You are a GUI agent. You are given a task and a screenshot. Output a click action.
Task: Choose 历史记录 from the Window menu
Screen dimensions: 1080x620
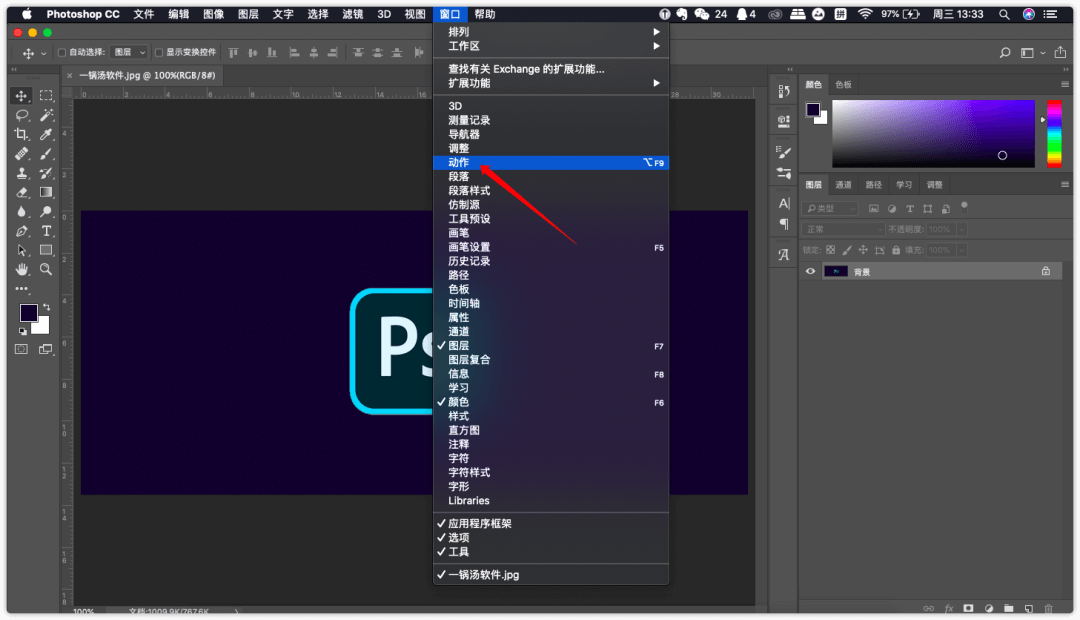tap(550, 261)
